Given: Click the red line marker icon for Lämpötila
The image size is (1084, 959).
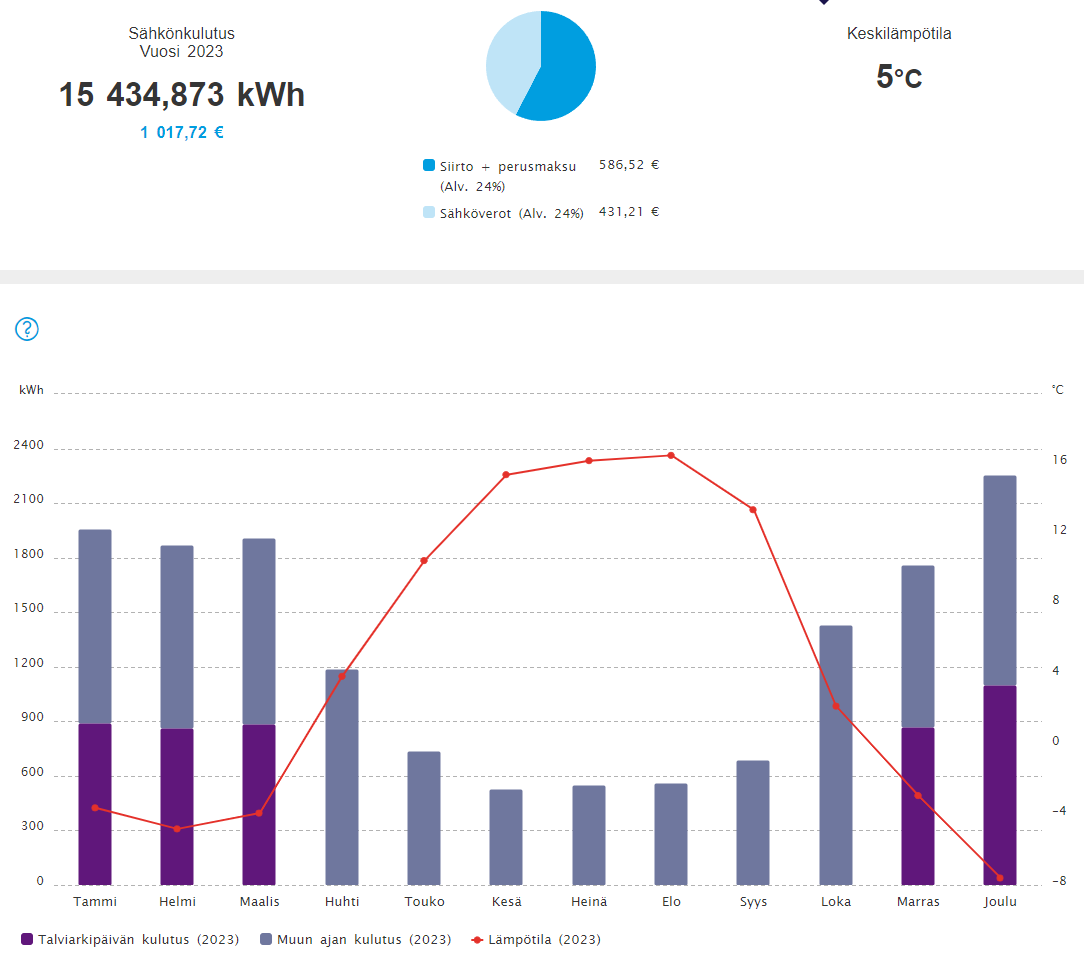Looking at the screenshot, I should point(476,940).
